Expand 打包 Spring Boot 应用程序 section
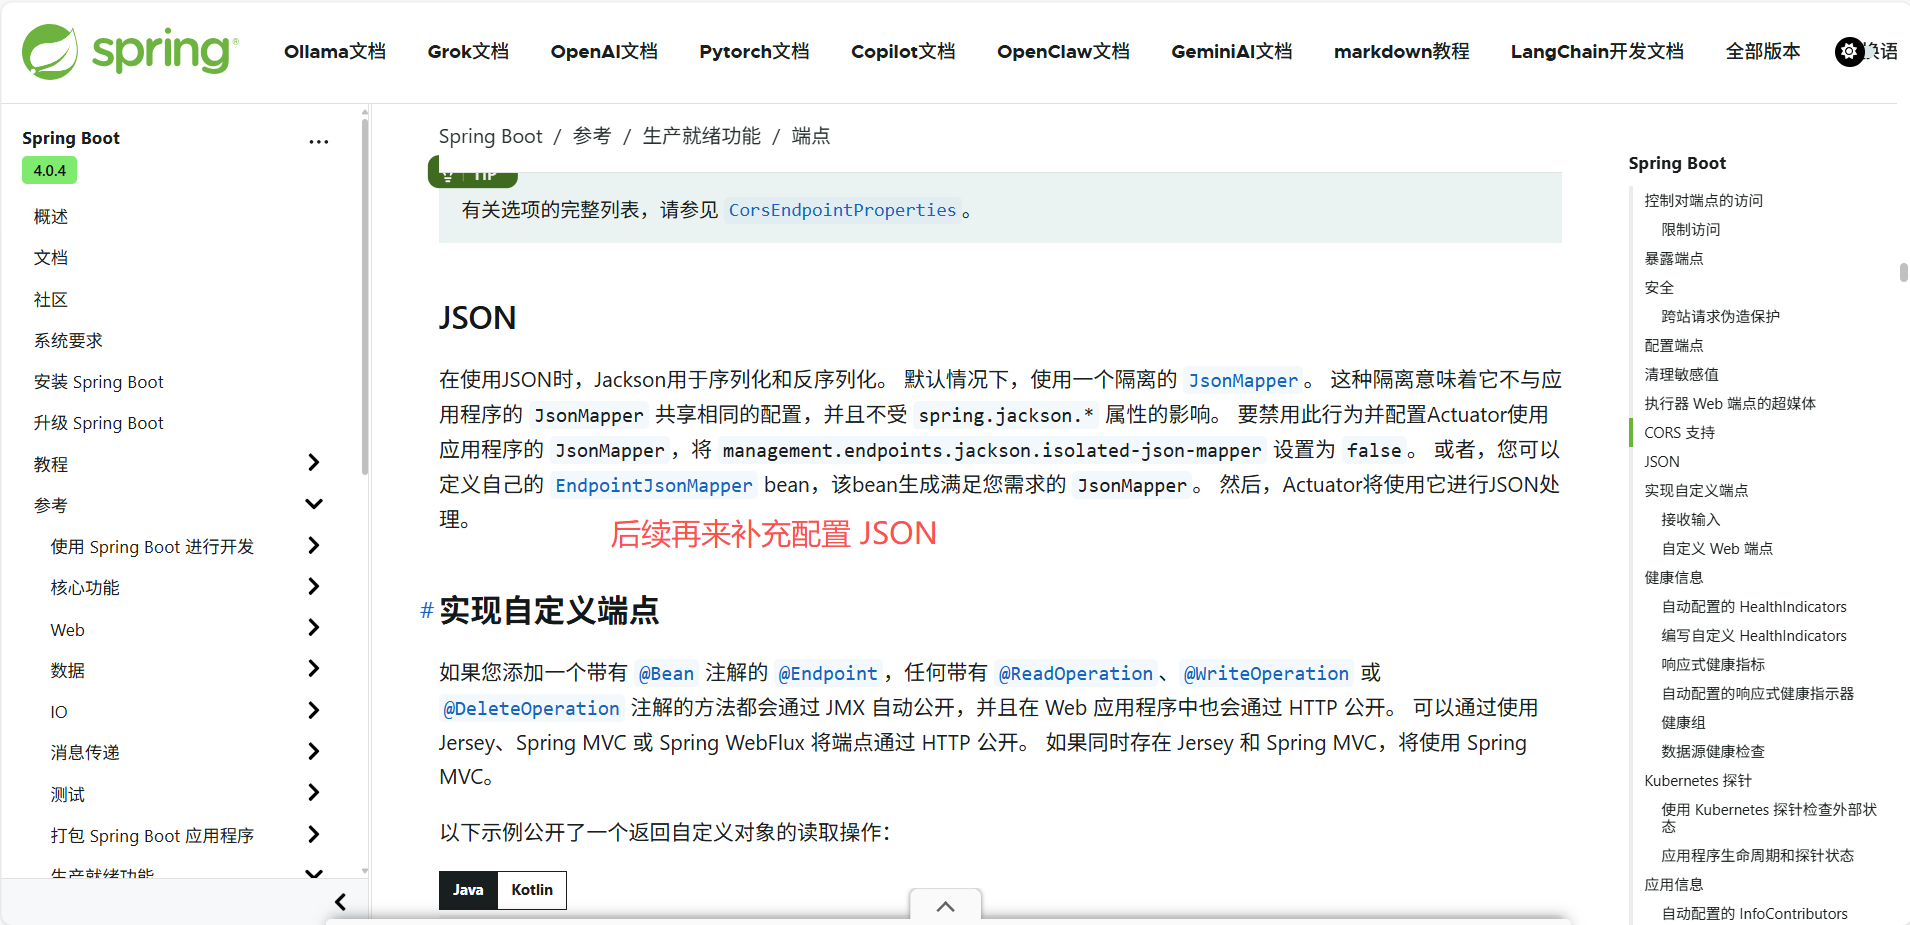Viewport: 1910px width, 925px height. [314, 834]
